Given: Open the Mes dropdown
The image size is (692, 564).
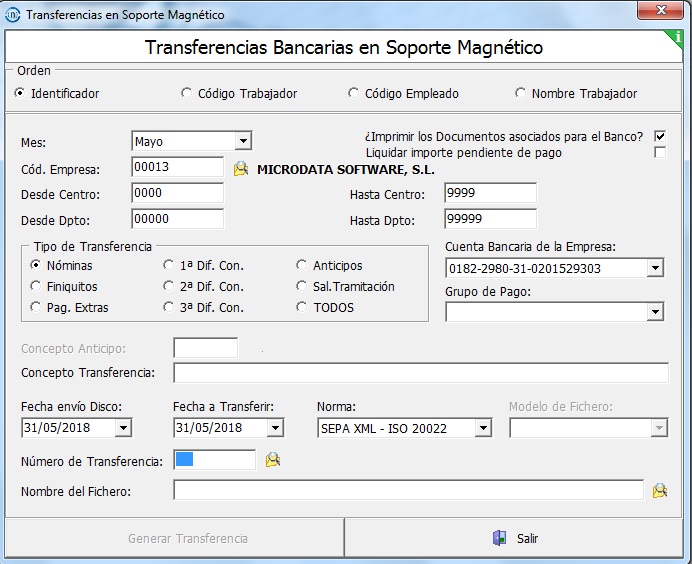Looking at the screenshot, I should pyautogui.click(x=243, y=142).
